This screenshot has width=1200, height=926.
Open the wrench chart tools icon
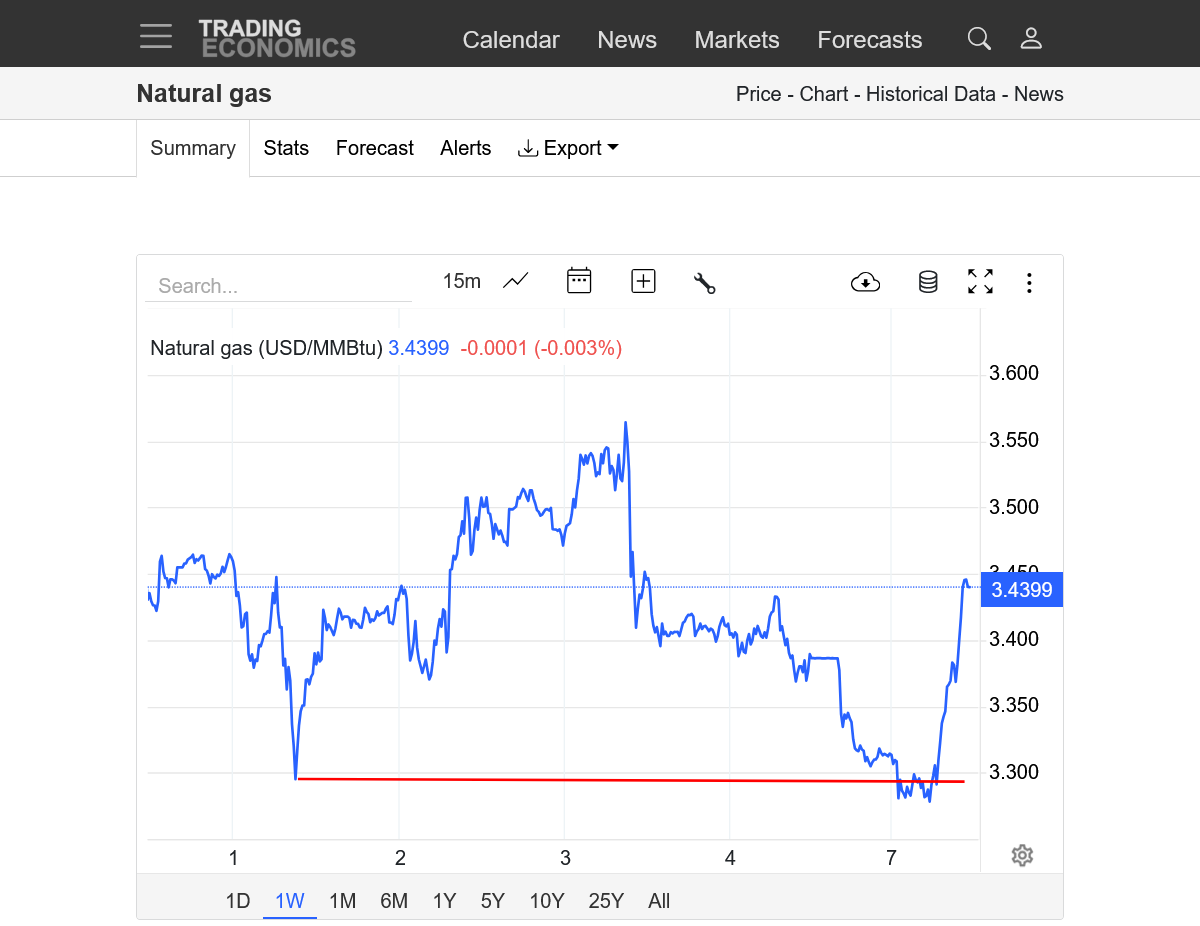(x=704, y=282)
